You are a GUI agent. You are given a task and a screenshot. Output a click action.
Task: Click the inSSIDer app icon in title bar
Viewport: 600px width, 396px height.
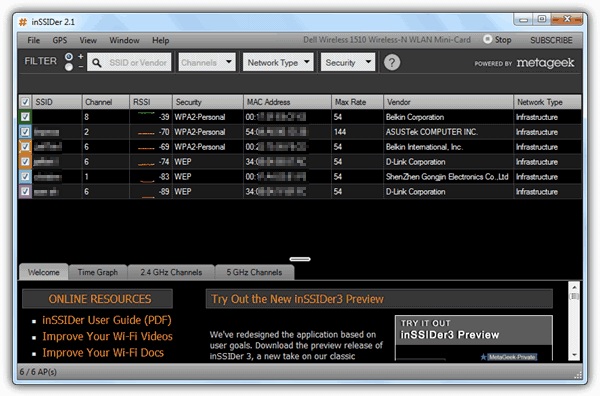(x=23, y=22)
